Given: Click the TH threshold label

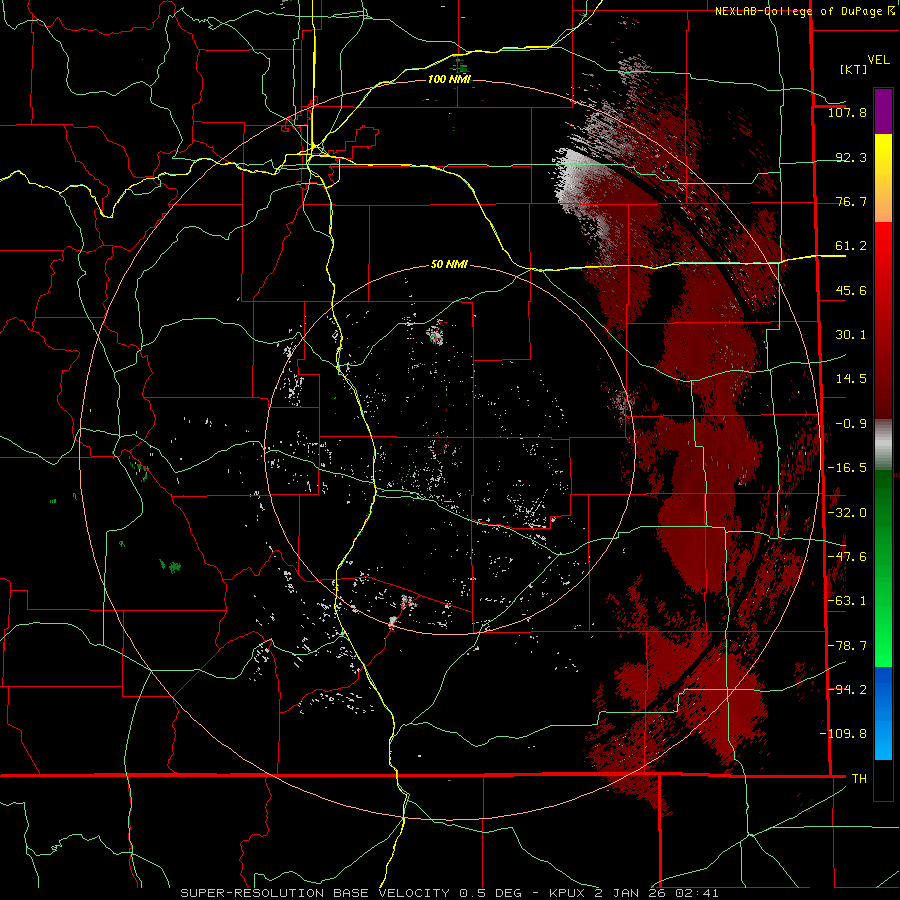Looking at the screenshot, I should [x=859, y=778].
